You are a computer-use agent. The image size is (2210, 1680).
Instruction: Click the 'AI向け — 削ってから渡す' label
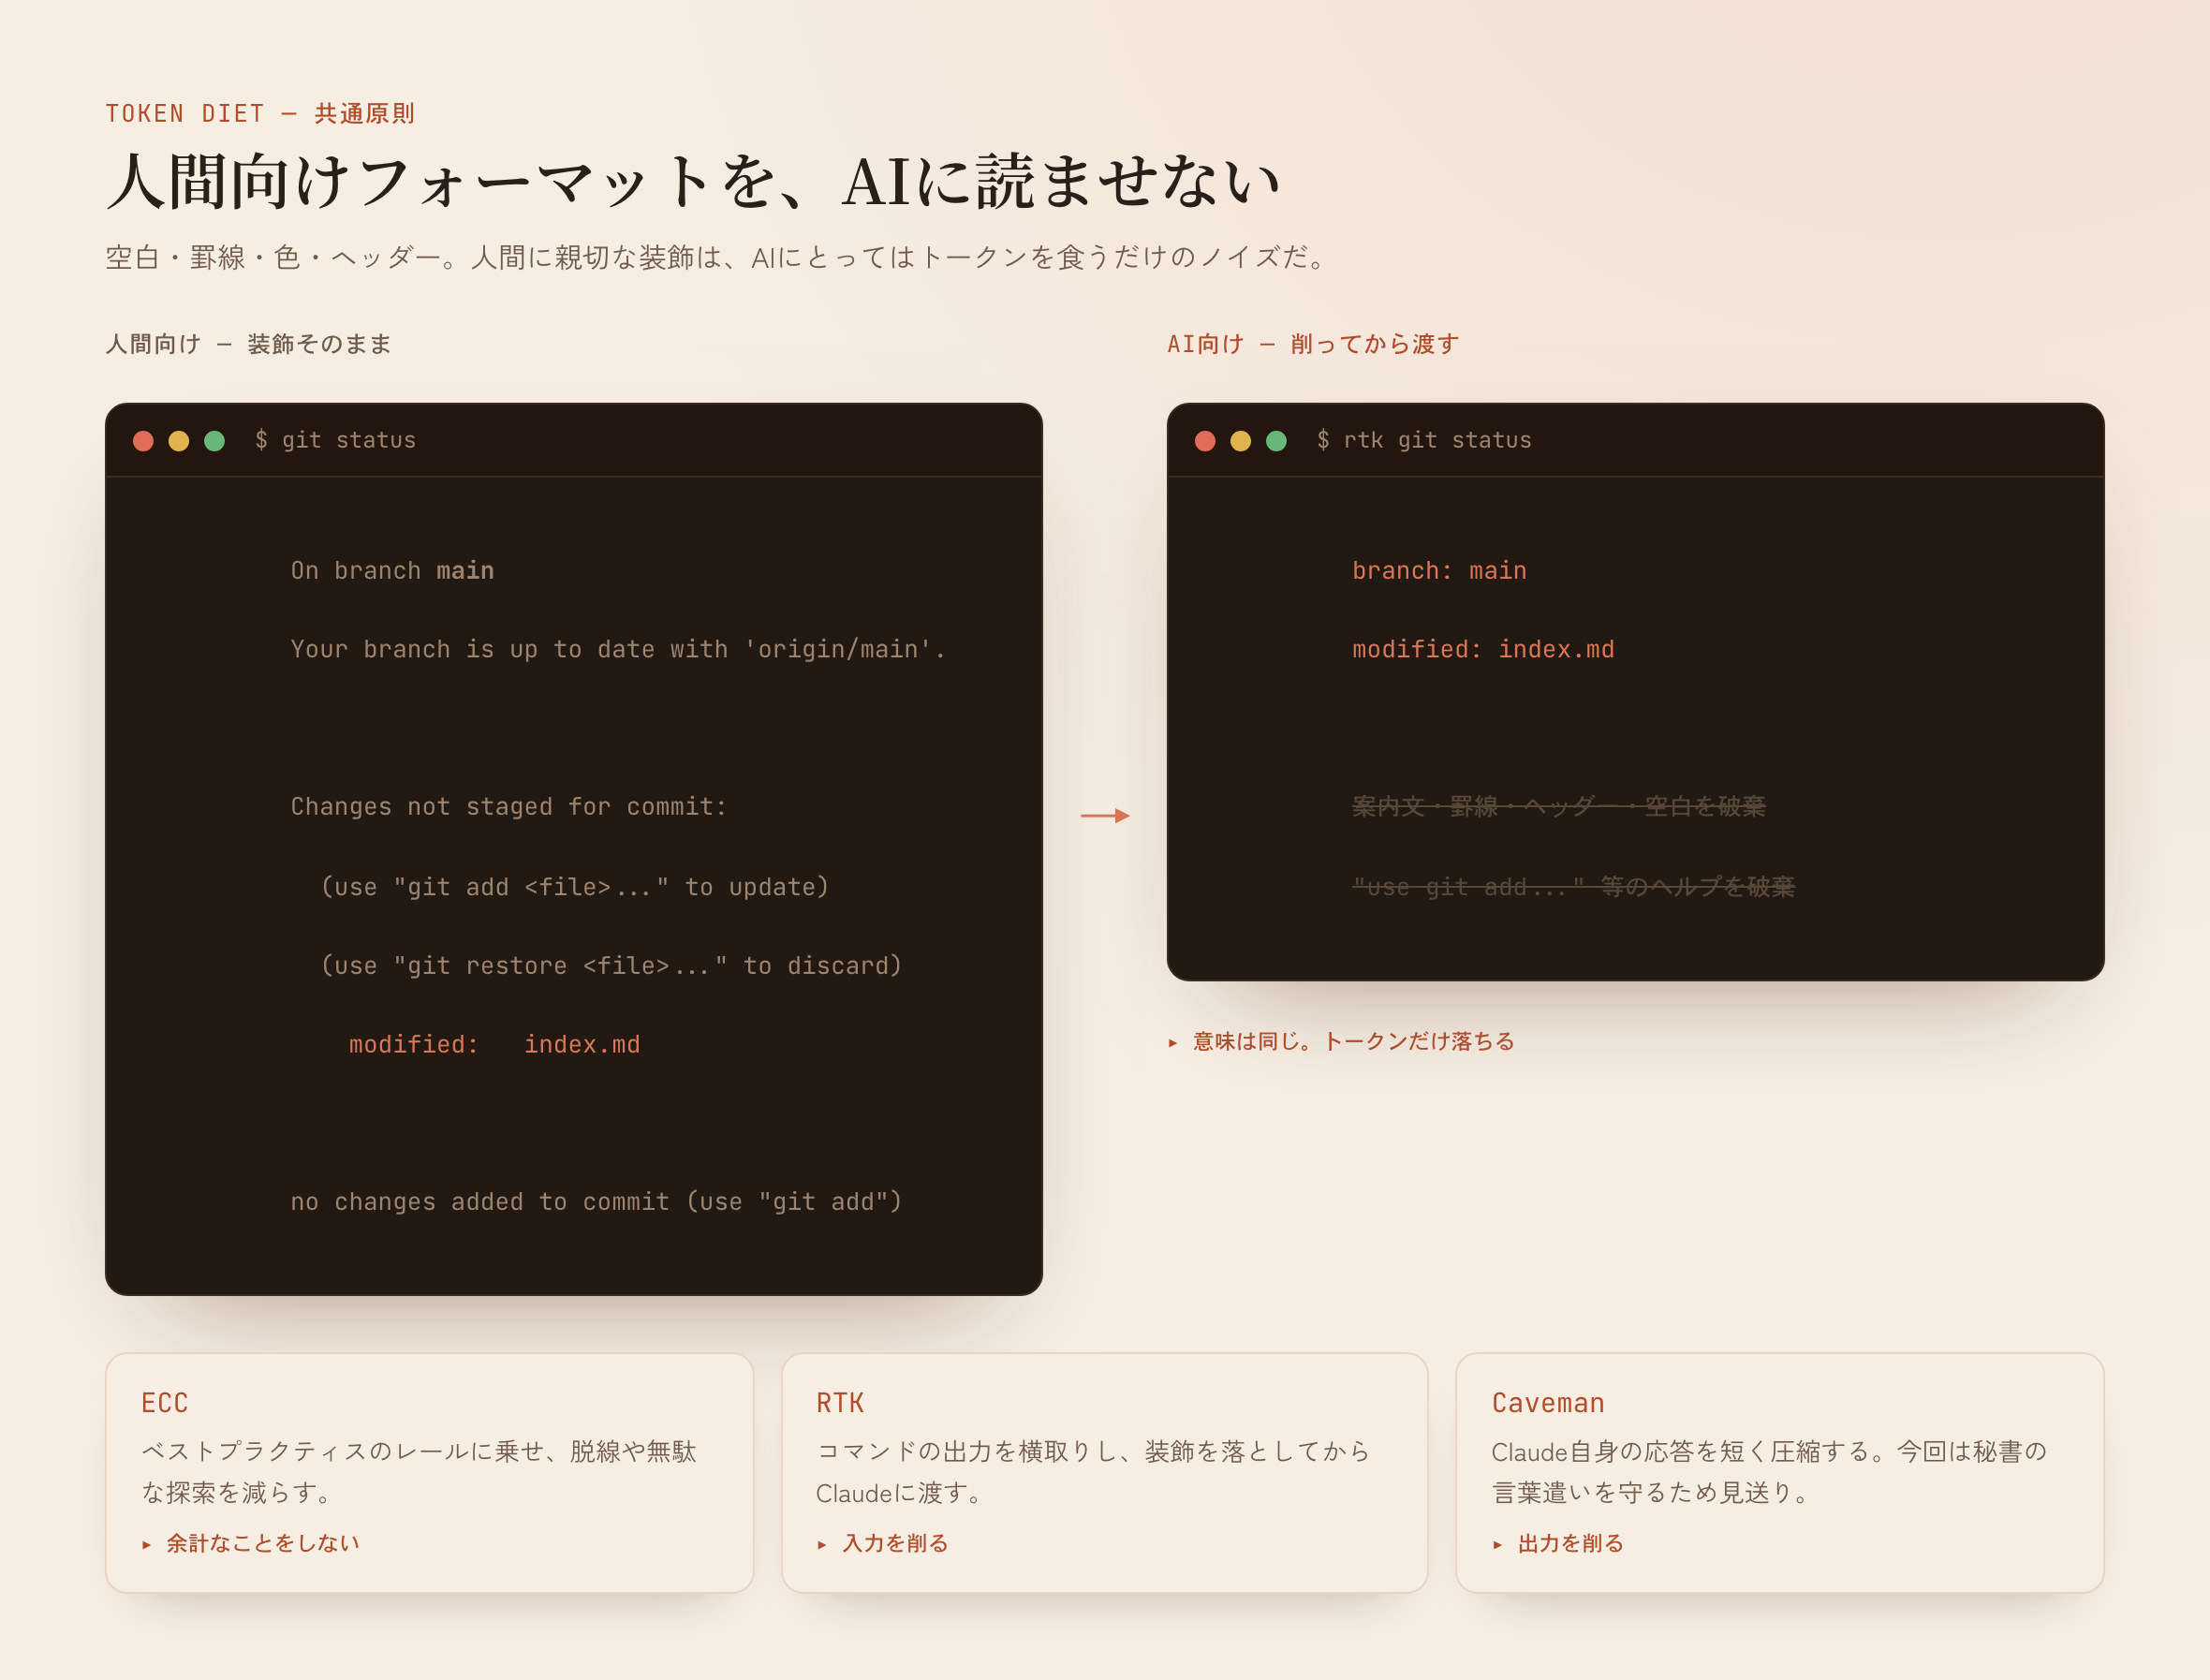point(1313,344)
